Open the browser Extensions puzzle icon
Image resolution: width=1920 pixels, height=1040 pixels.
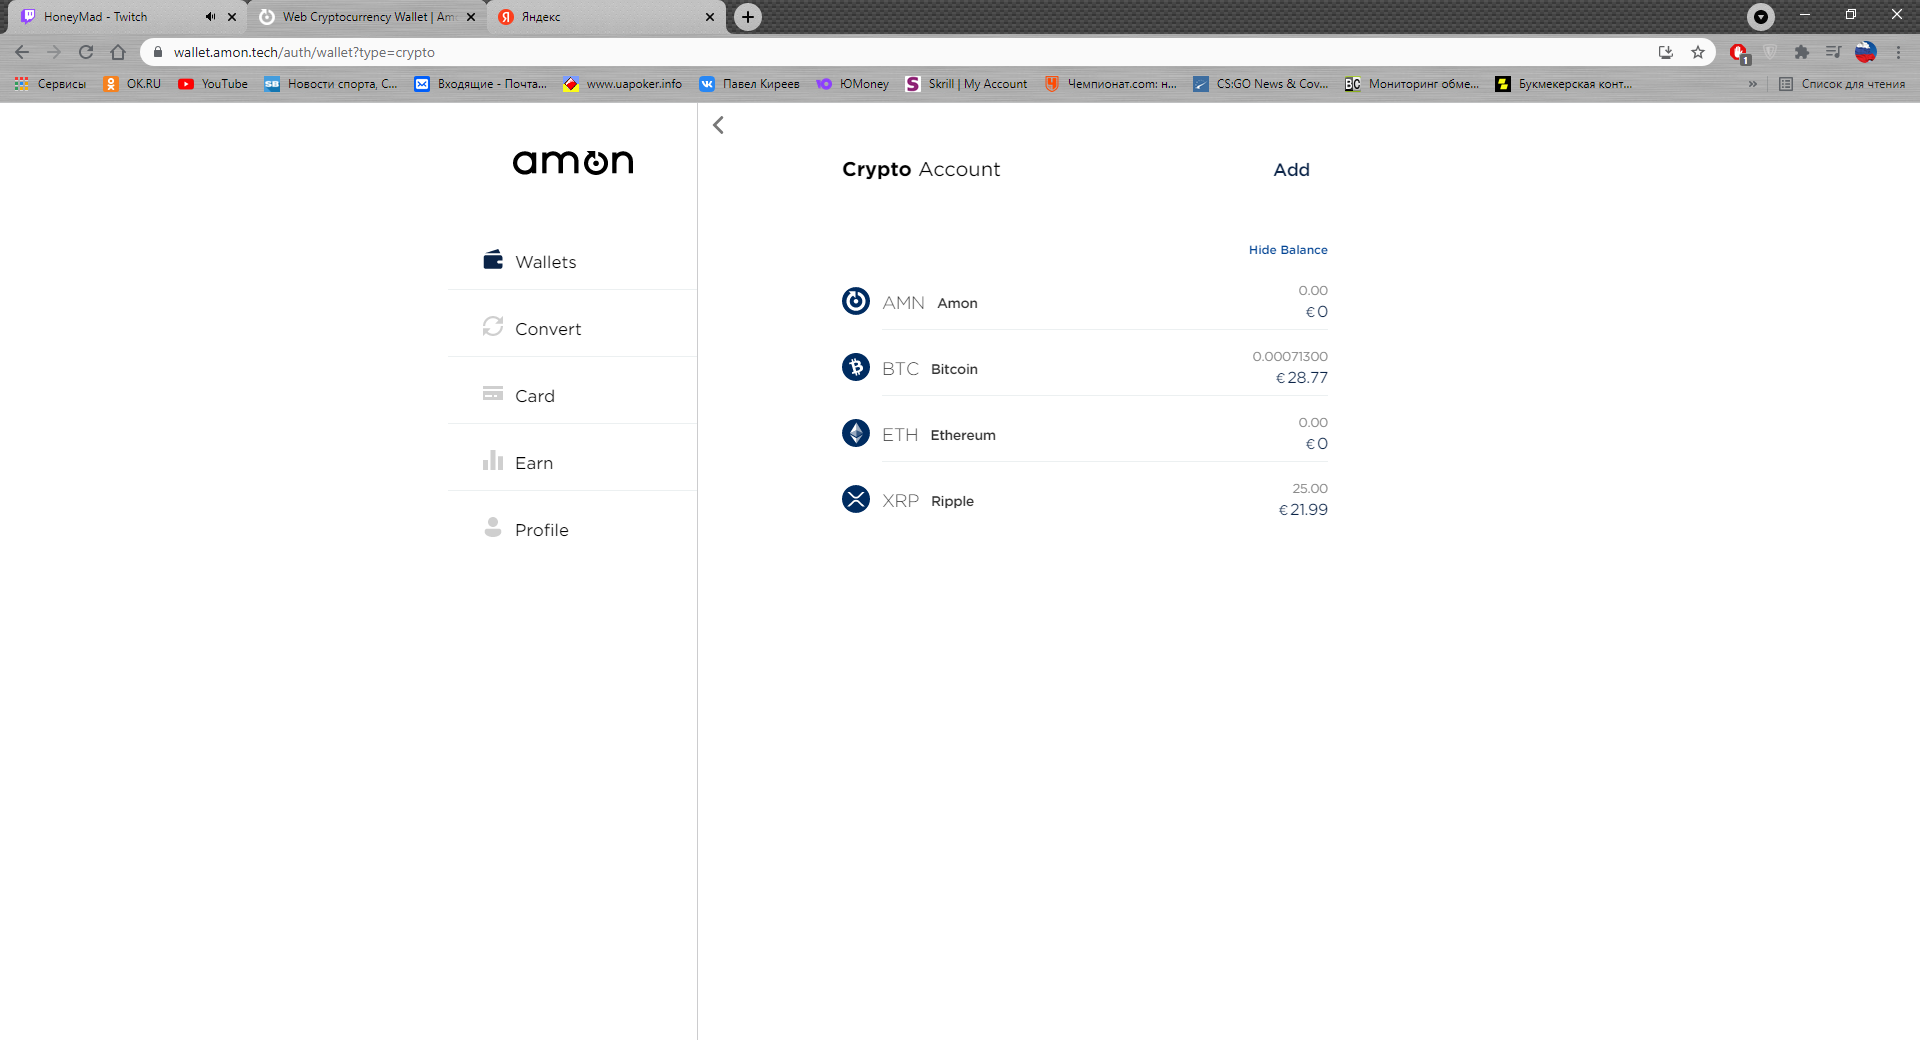1802,52
